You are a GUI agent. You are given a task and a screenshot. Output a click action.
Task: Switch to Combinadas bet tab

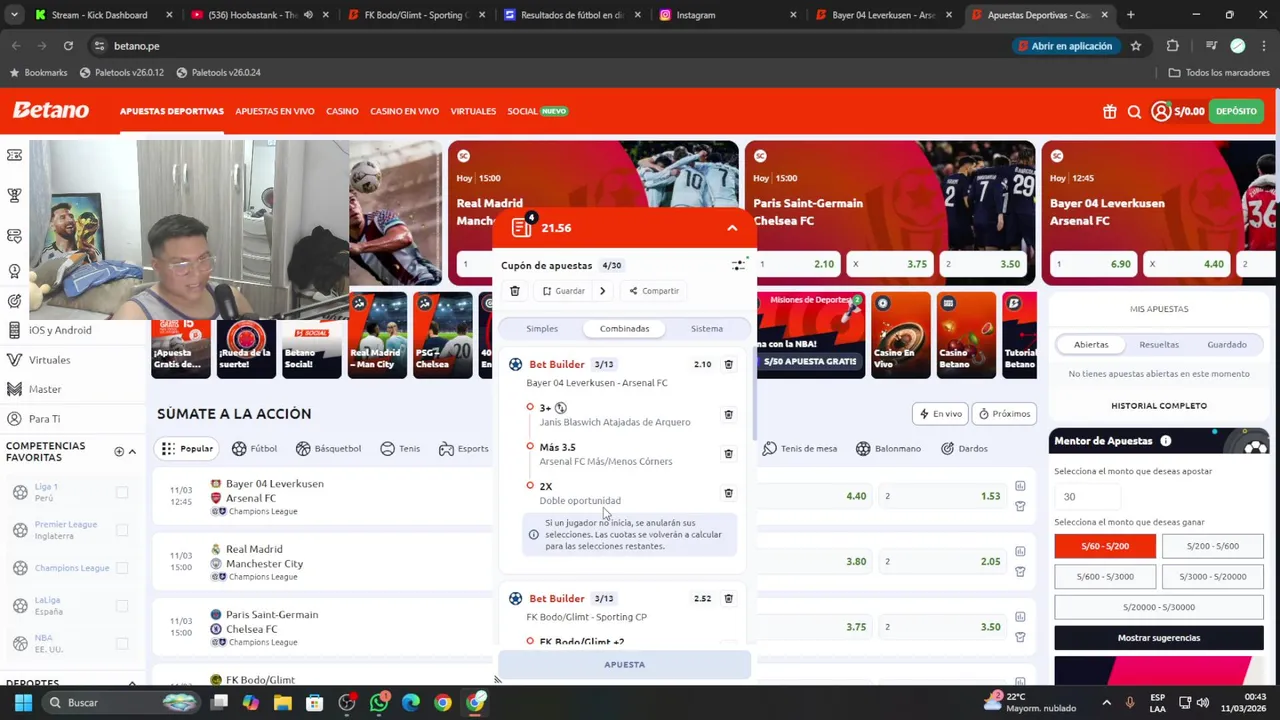[x=624, y=329]
